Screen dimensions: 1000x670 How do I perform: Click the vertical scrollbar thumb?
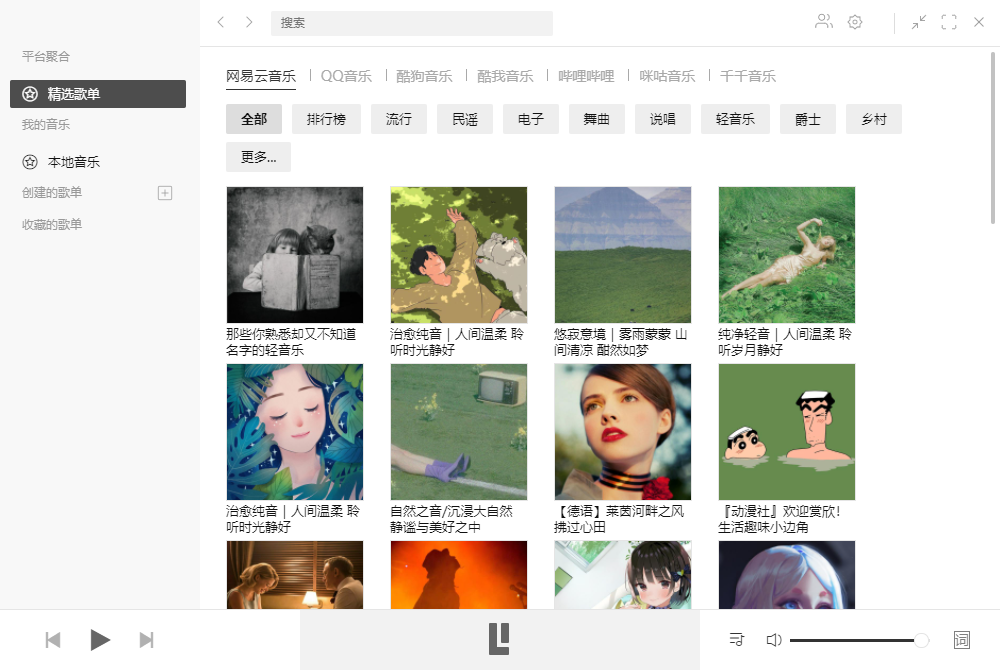tap(992, 138)
